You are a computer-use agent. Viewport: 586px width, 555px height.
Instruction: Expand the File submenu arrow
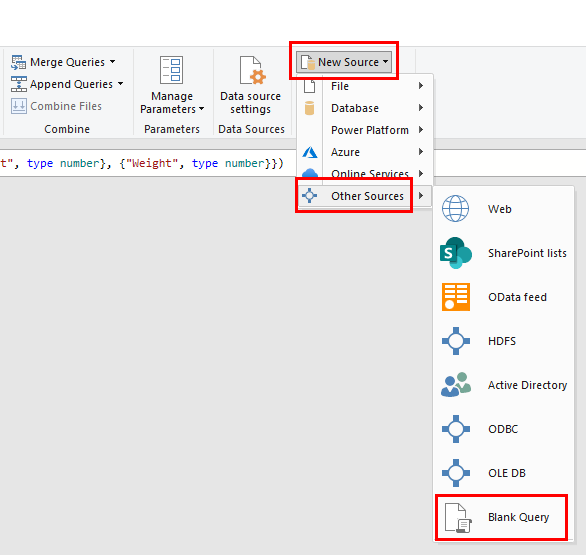click(421, 86)
